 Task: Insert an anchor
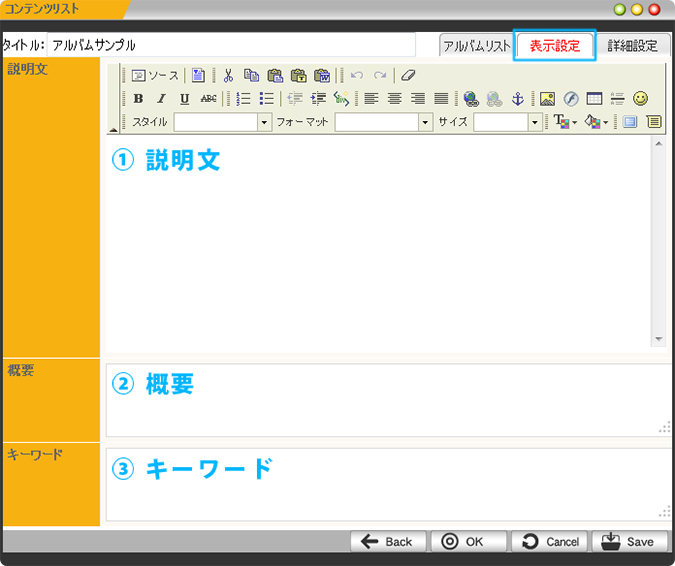tap(517, 99)
